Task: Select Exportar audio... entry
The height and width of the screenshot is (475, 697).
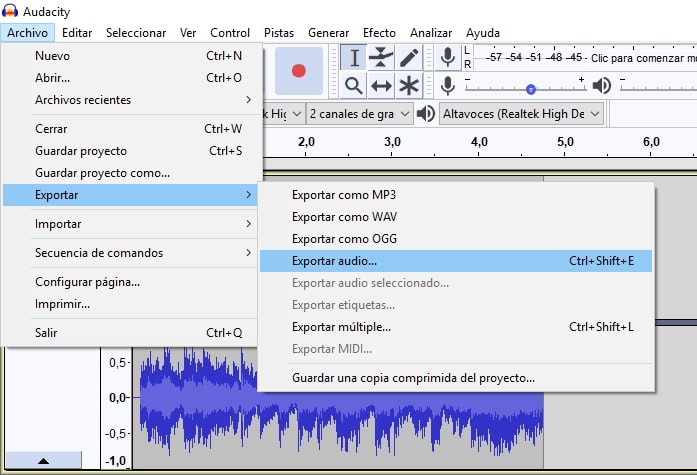Action: [456, 261]
